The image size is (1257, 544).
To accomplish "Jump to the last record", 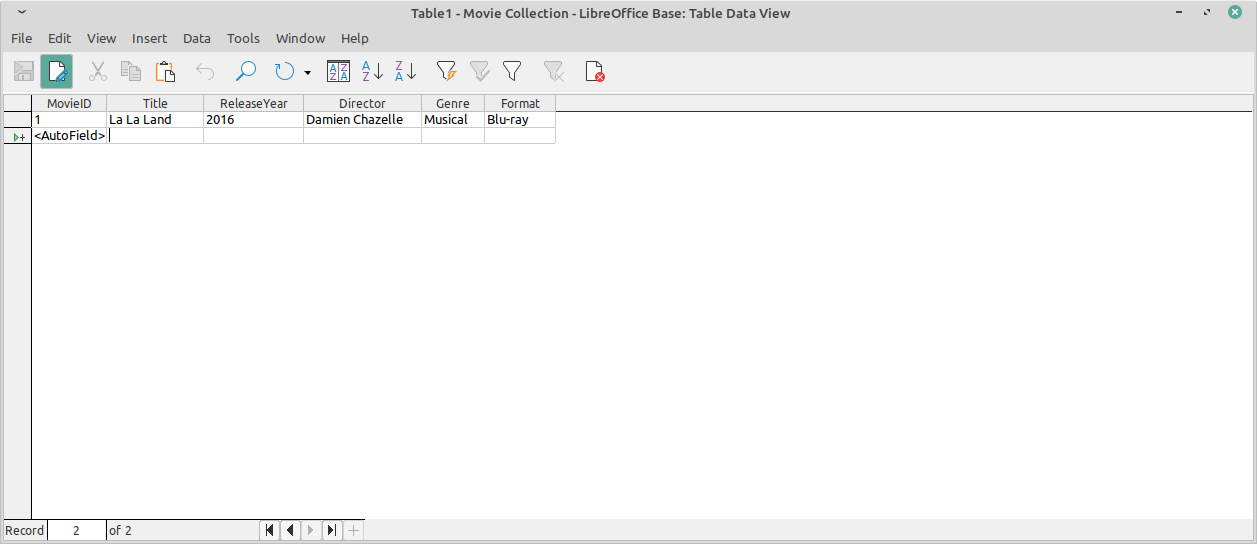I will point(332,530).
